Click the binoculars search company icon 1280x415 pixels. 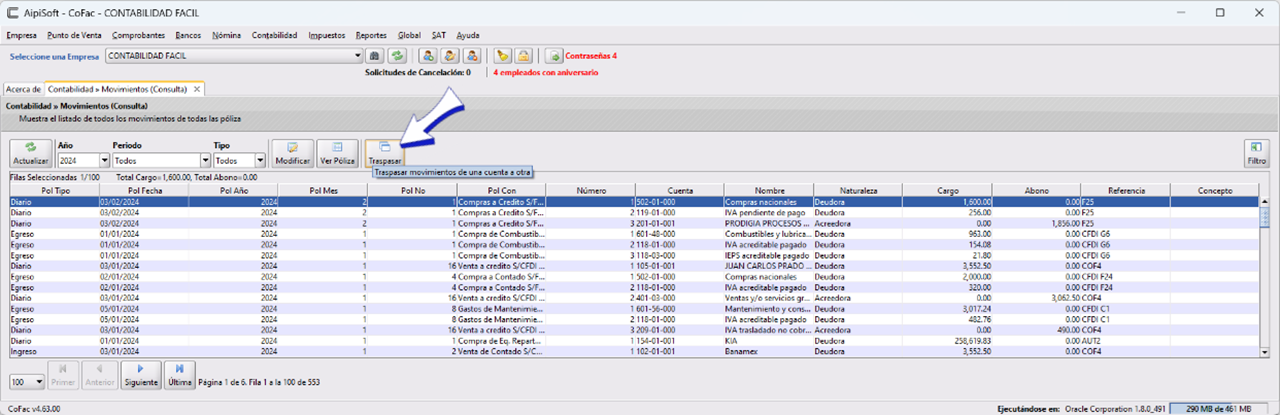tap(375, 56)
